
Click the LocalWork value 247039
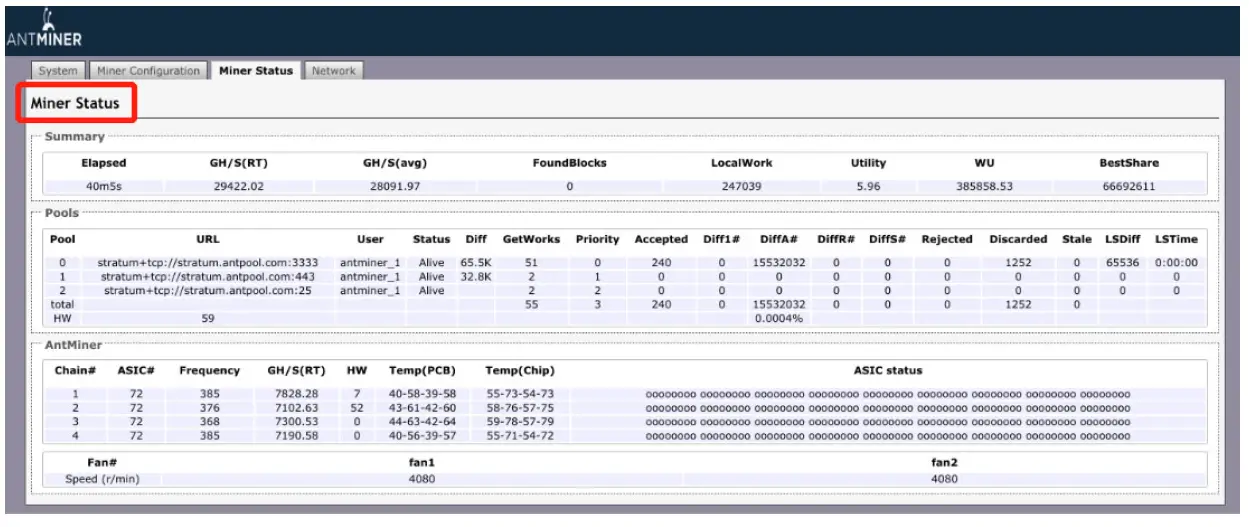coord(741,186)
